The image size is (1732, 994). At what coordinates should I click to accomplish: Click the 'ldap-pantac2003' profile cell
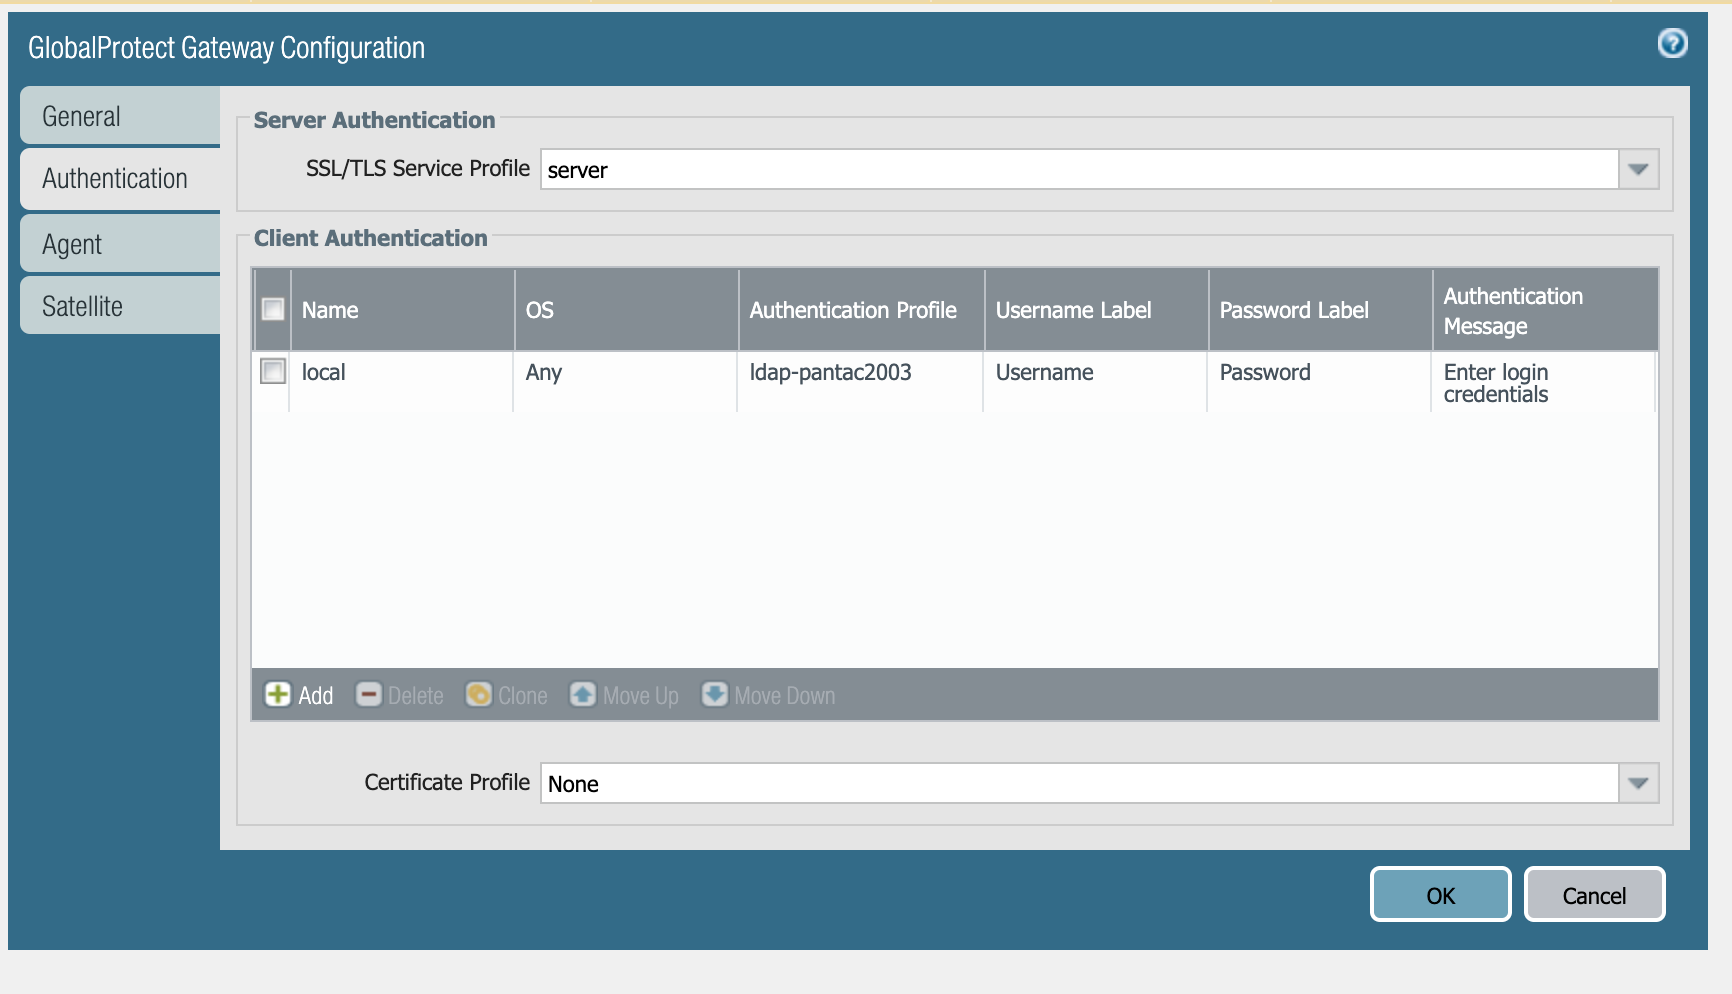coord(861,381)
